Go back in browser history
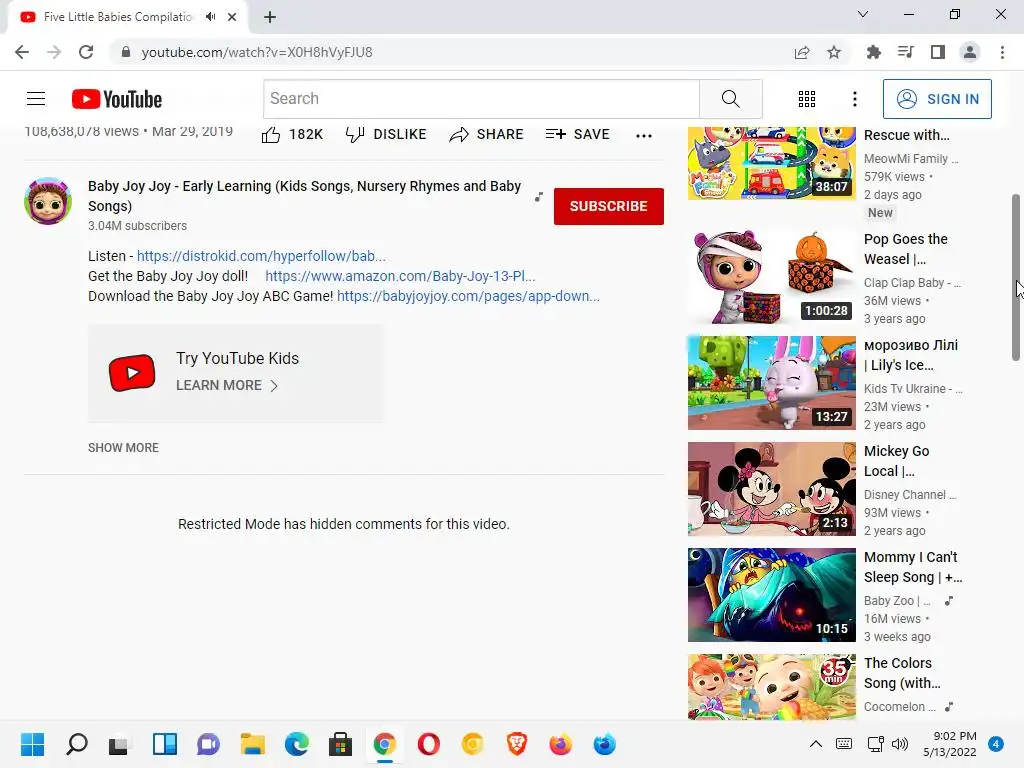Screen dimensions: 1024x768 point(22,52)
